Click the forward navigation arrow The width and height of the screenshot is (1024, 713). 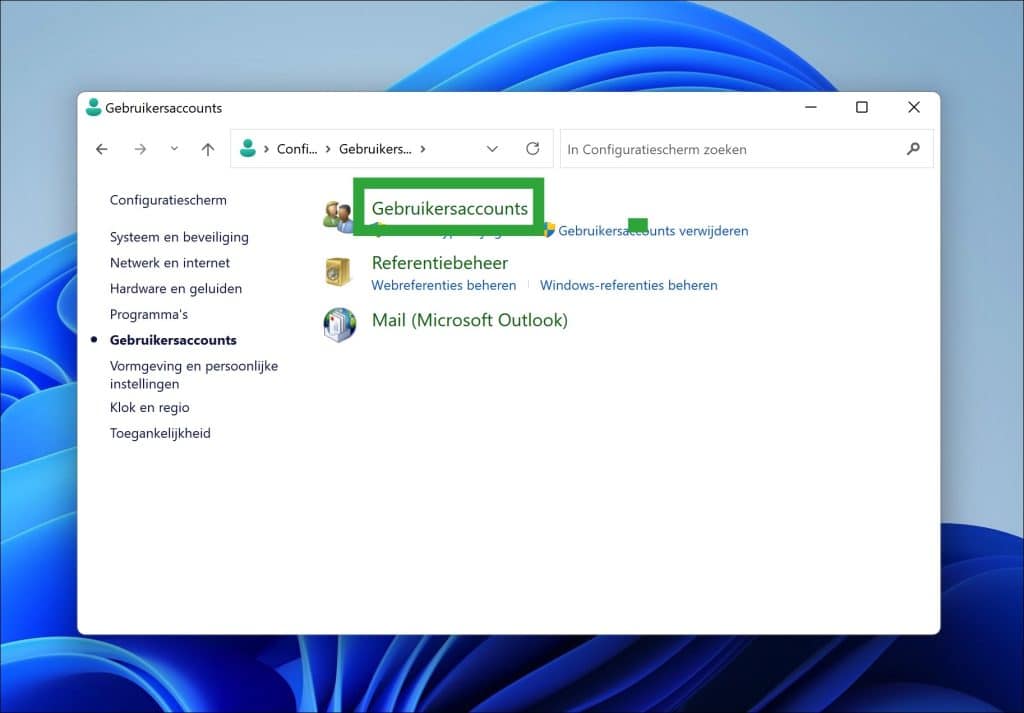(138, 148)
